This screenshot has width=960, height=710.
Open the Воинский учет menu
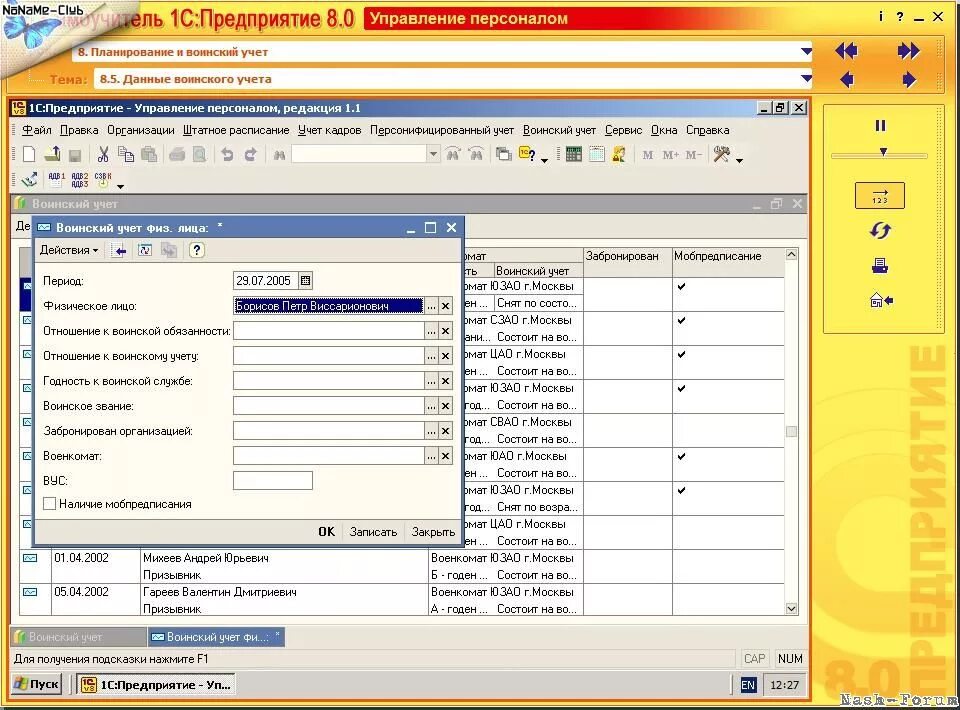559,130
